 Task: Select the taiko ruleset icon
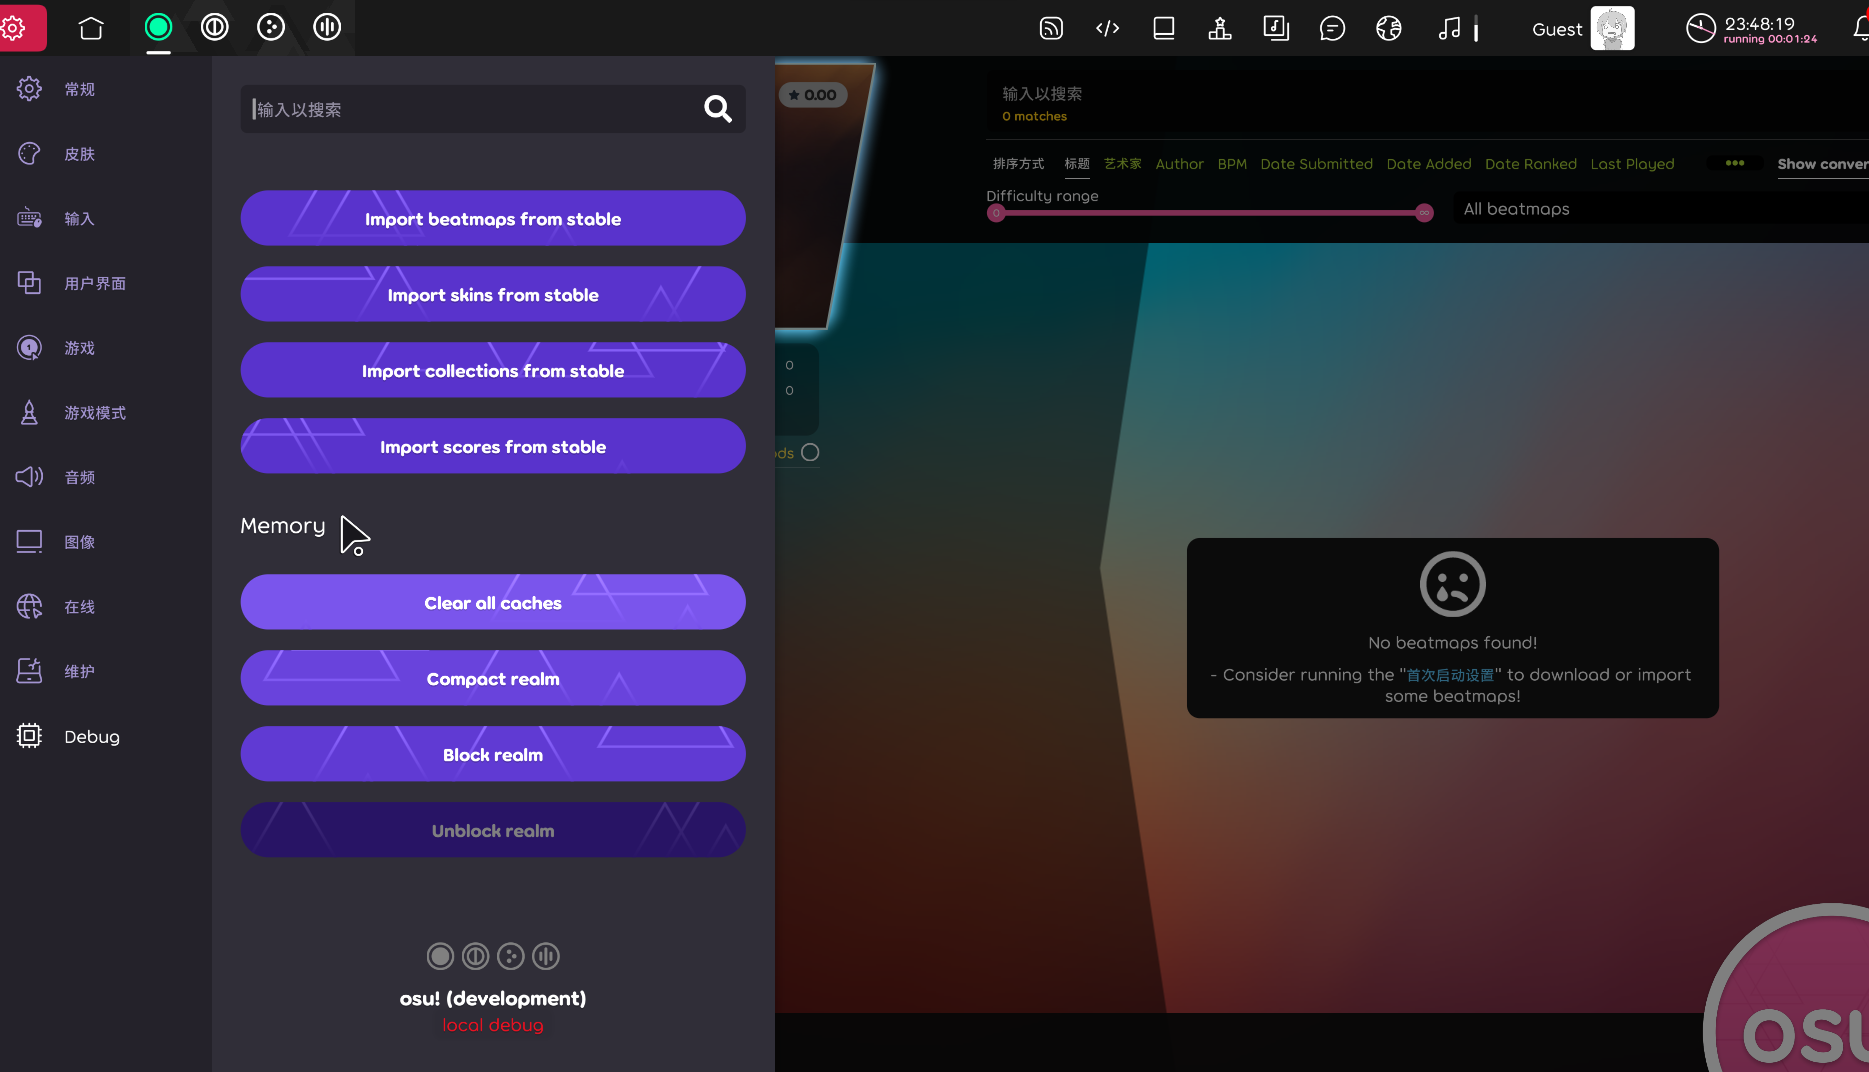(x=215, y=28)
